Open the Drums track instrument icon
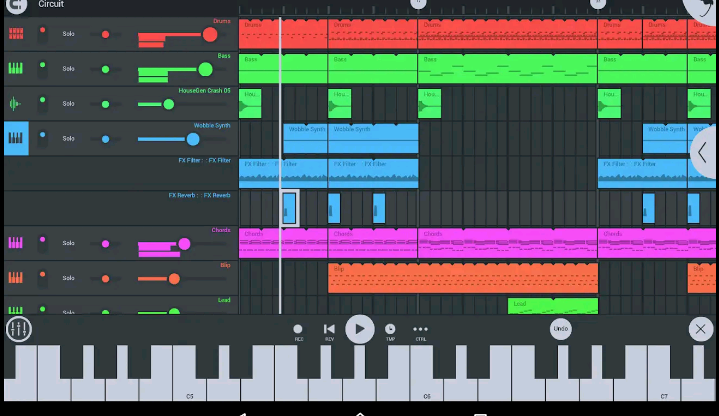Image resolution: width=719 pixels, height=416 pixels. point(16,33)
